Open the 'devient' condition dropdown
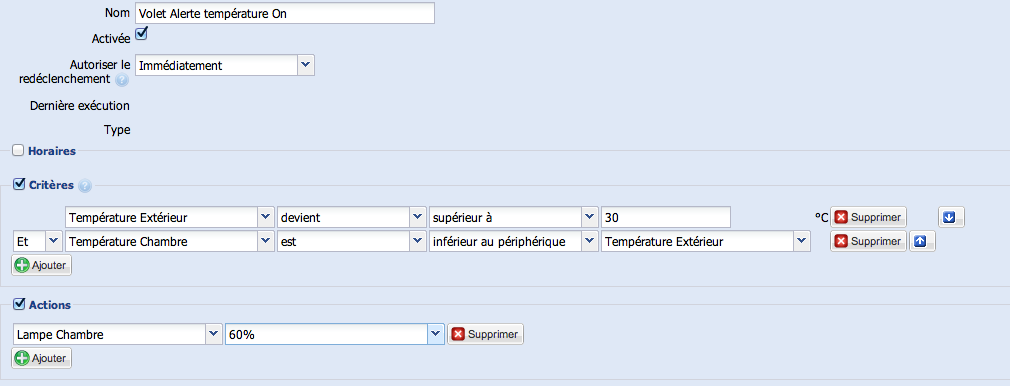Screen dimensions: 1010x386 (352, 218)
